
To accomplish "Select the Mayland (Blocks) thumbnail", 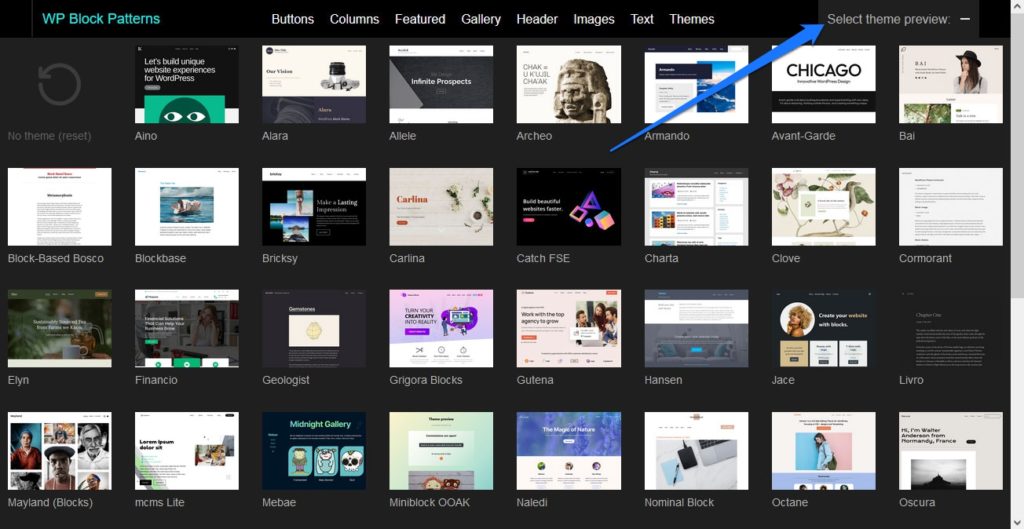I will [x=59, y=451].
